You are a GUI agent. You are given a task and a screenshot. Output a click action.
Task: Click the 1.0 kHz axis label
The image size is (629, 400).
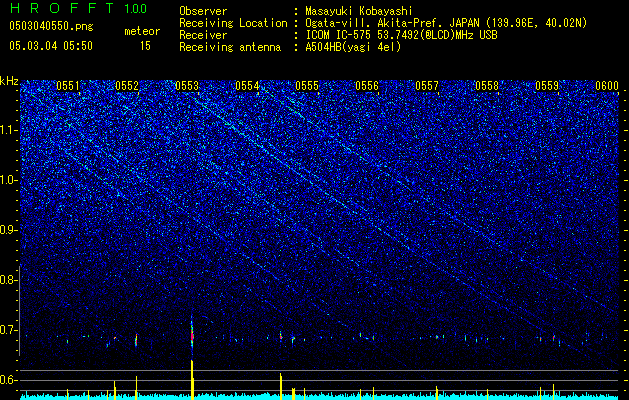[9, 181]
